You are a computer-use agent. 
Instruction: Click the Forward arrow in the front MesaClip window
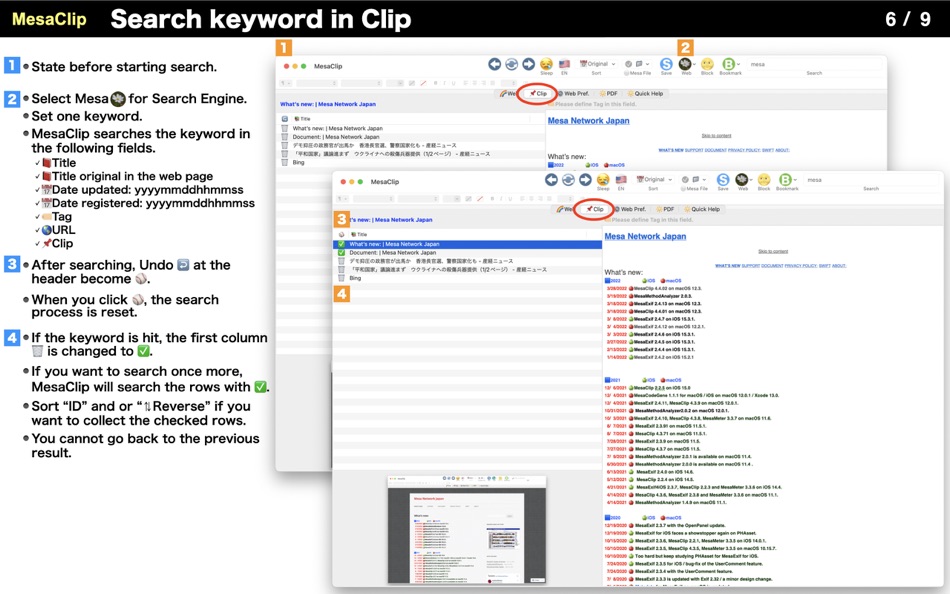click(x=585, y=179)
